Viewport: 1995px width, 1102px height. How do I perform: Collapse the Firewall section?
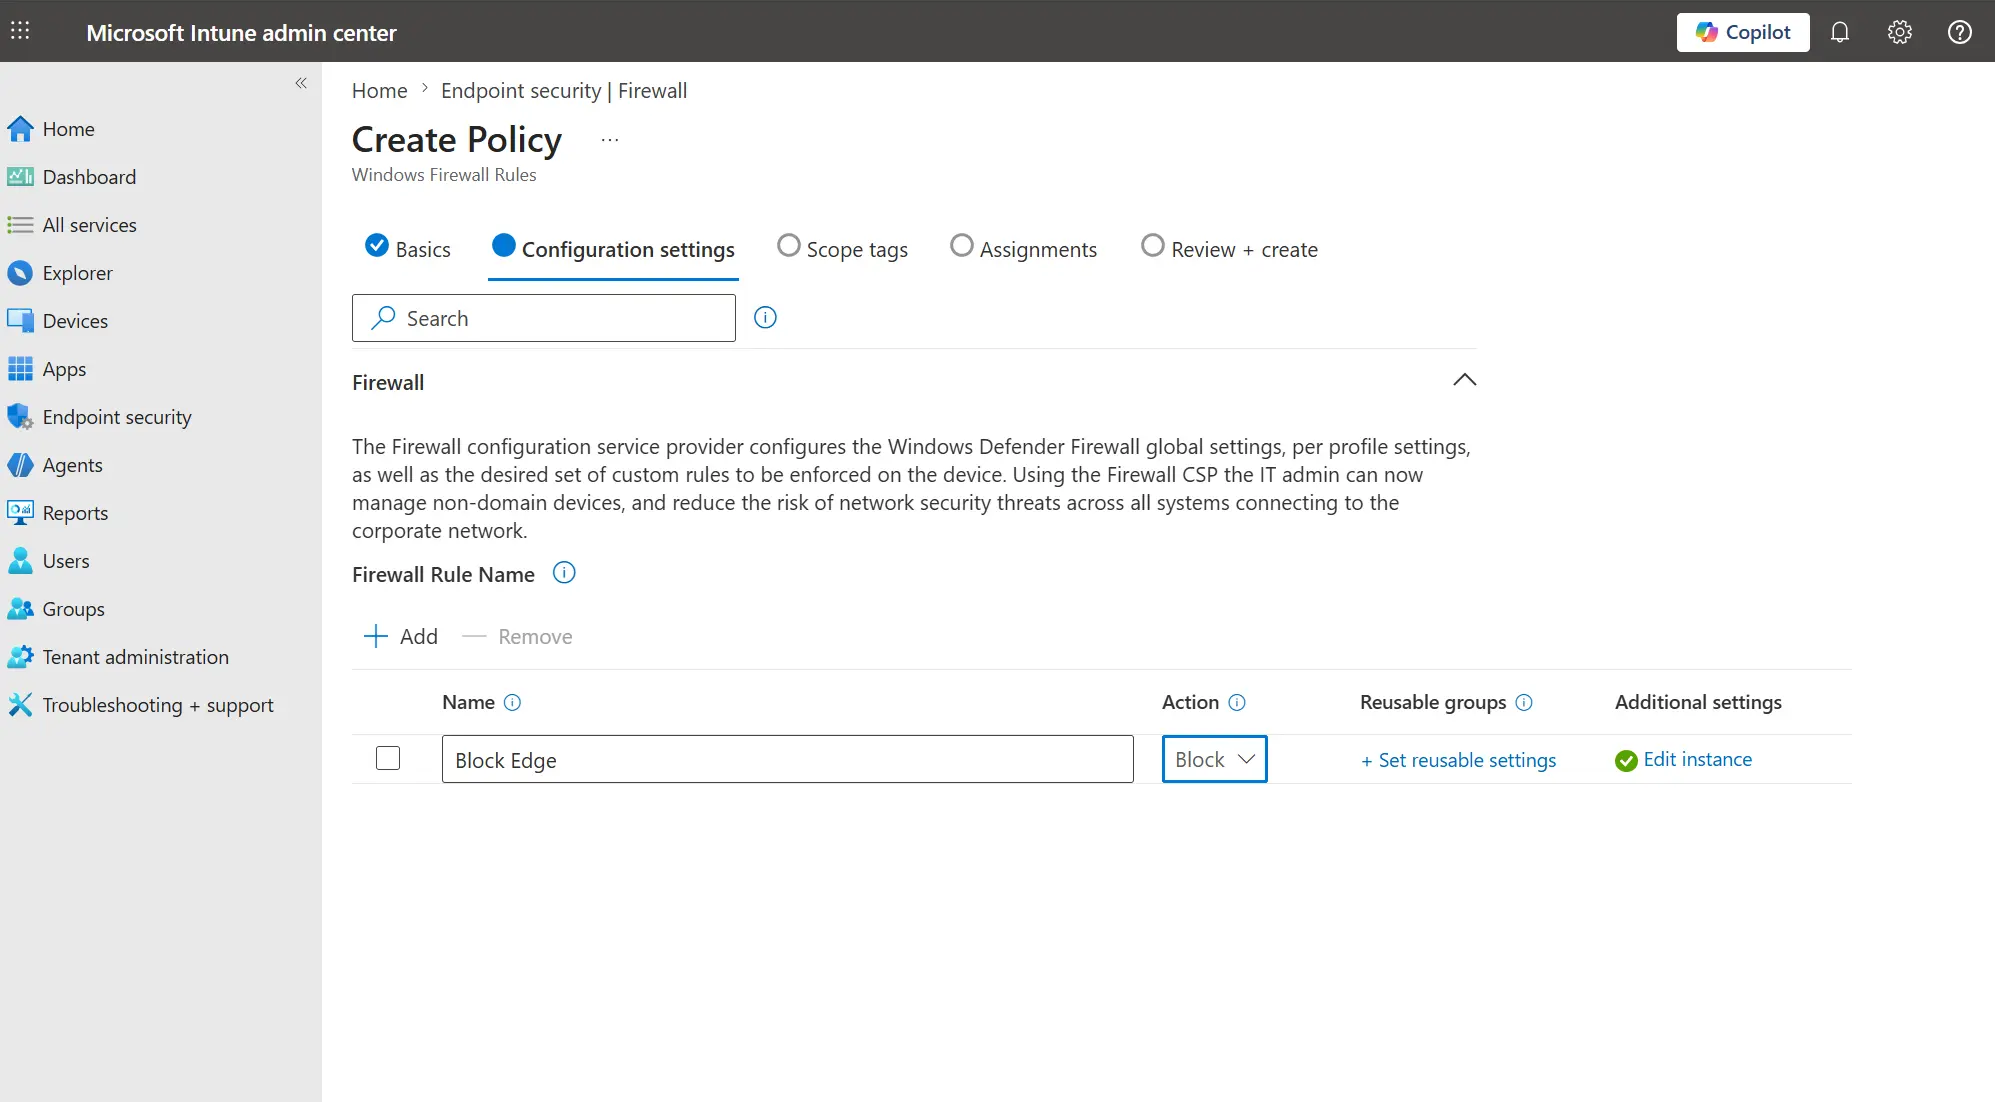pos(1463,380)
